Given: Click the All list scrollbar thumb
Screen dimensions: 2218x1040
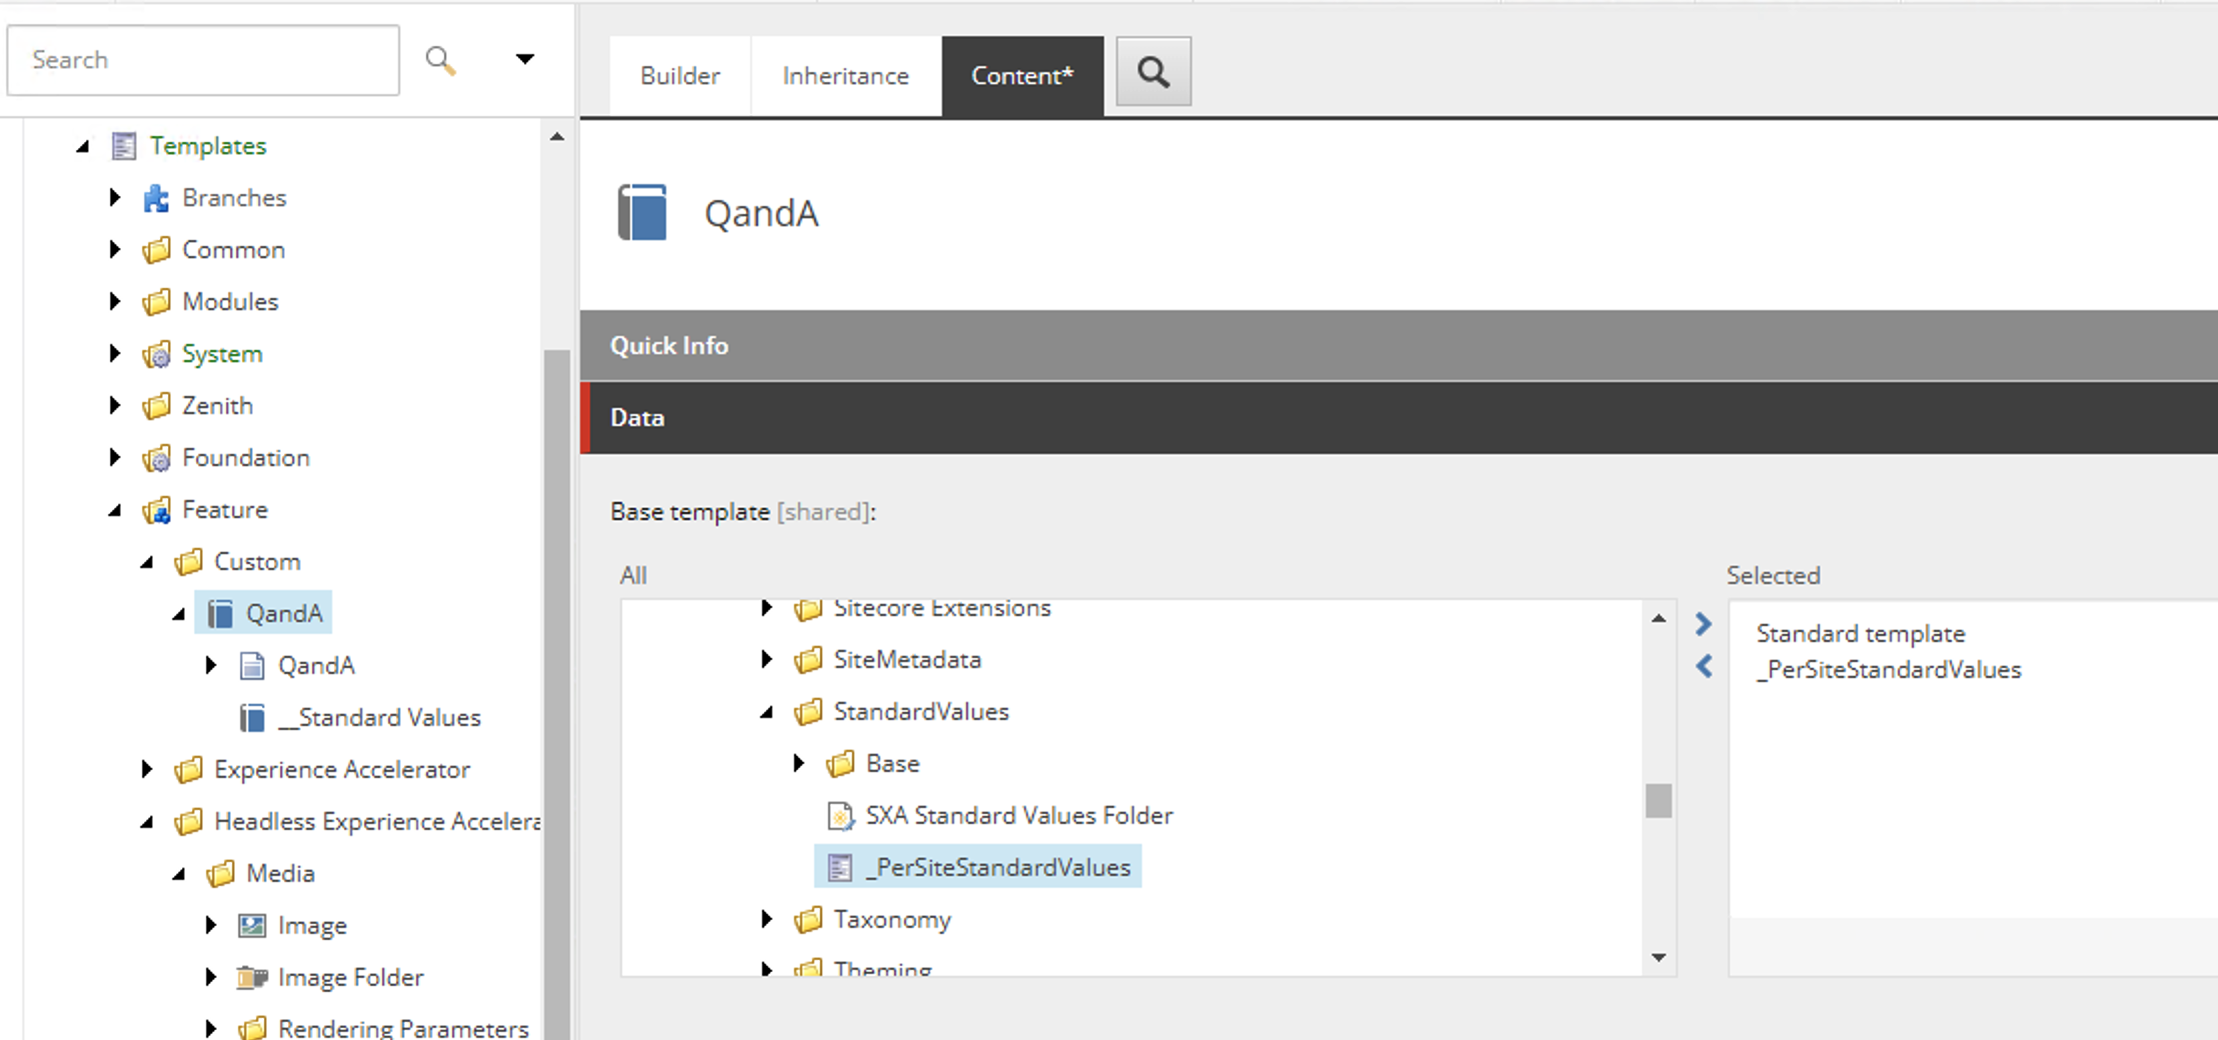Looking at the screenshot, I should coord(1659,801).
